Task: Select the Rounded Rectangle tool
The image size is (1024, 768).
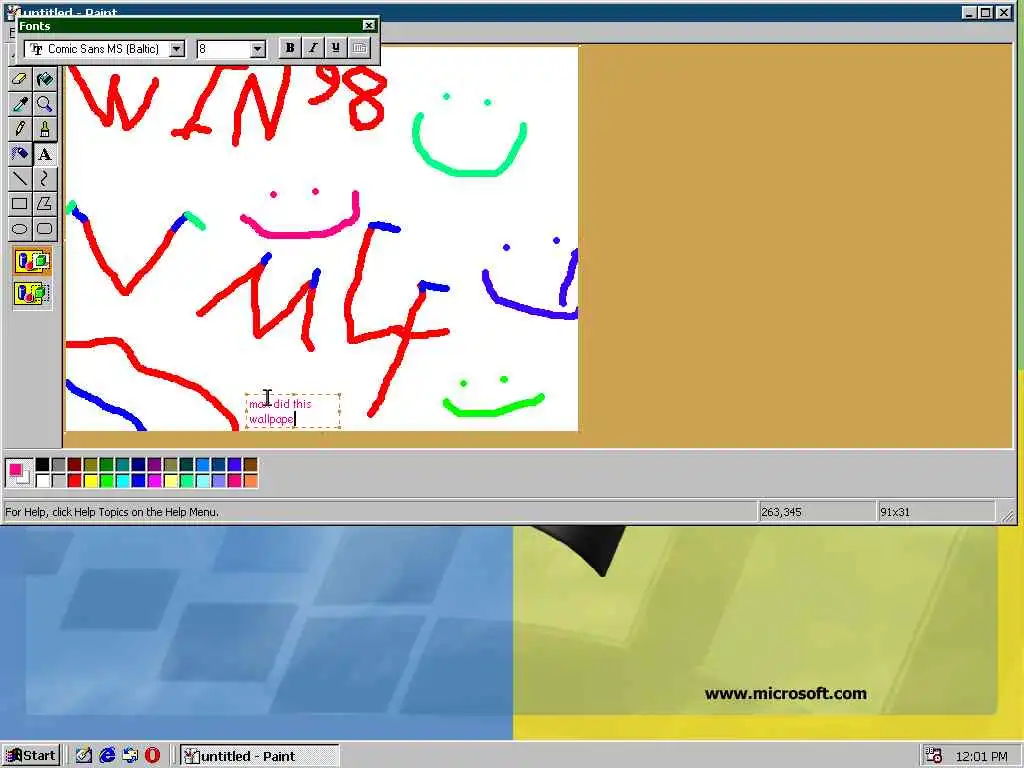Action: click(45, 228)
